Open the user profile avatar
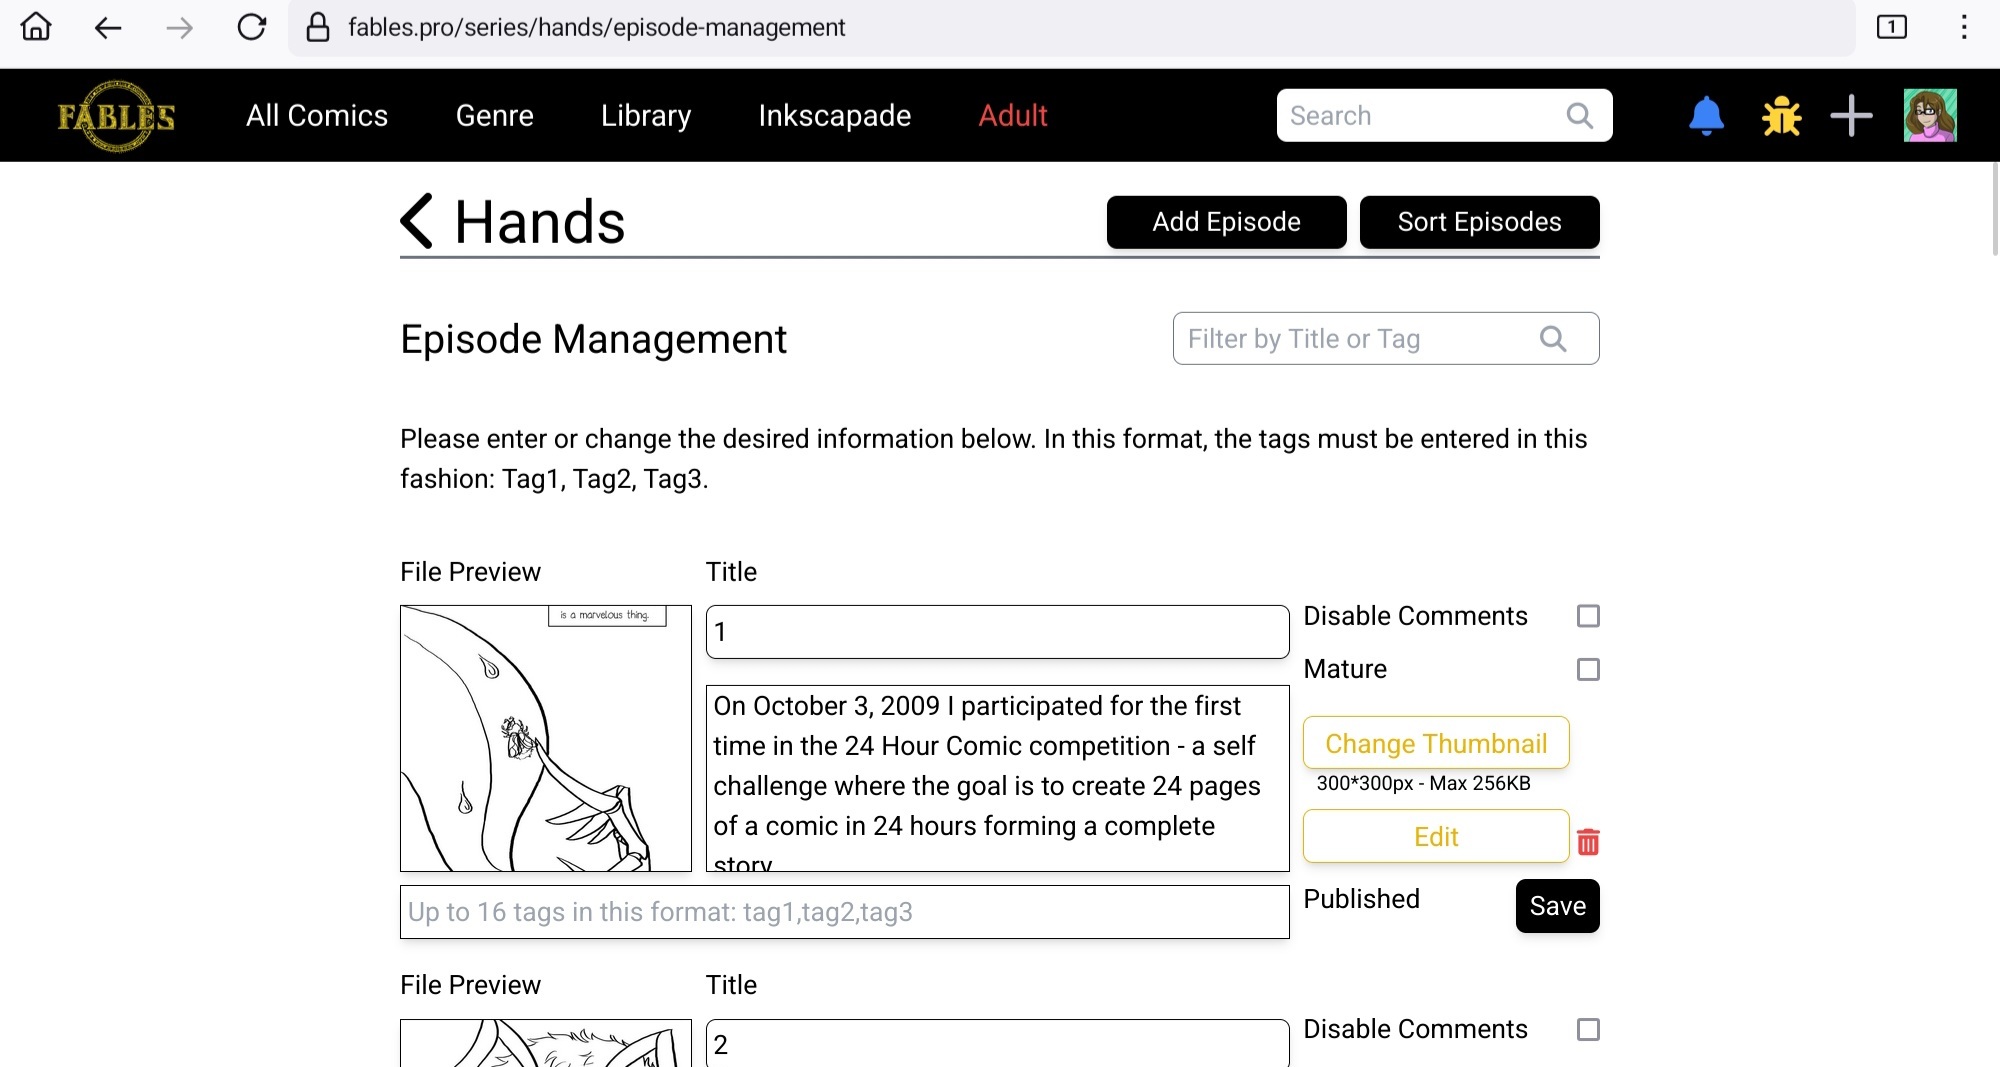Image resolution: width=2000 pixels, height=1067 pixels. tap(1930, 115)
